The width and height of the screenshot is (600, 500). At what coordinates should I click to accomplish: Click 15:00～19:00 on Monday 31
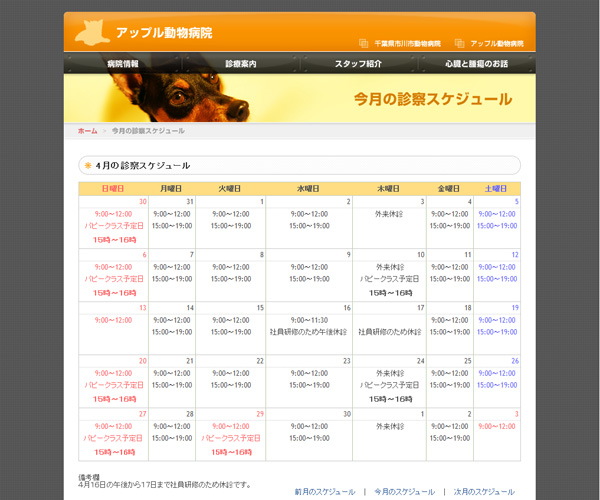pyautogui.click(x=172, y=226)
